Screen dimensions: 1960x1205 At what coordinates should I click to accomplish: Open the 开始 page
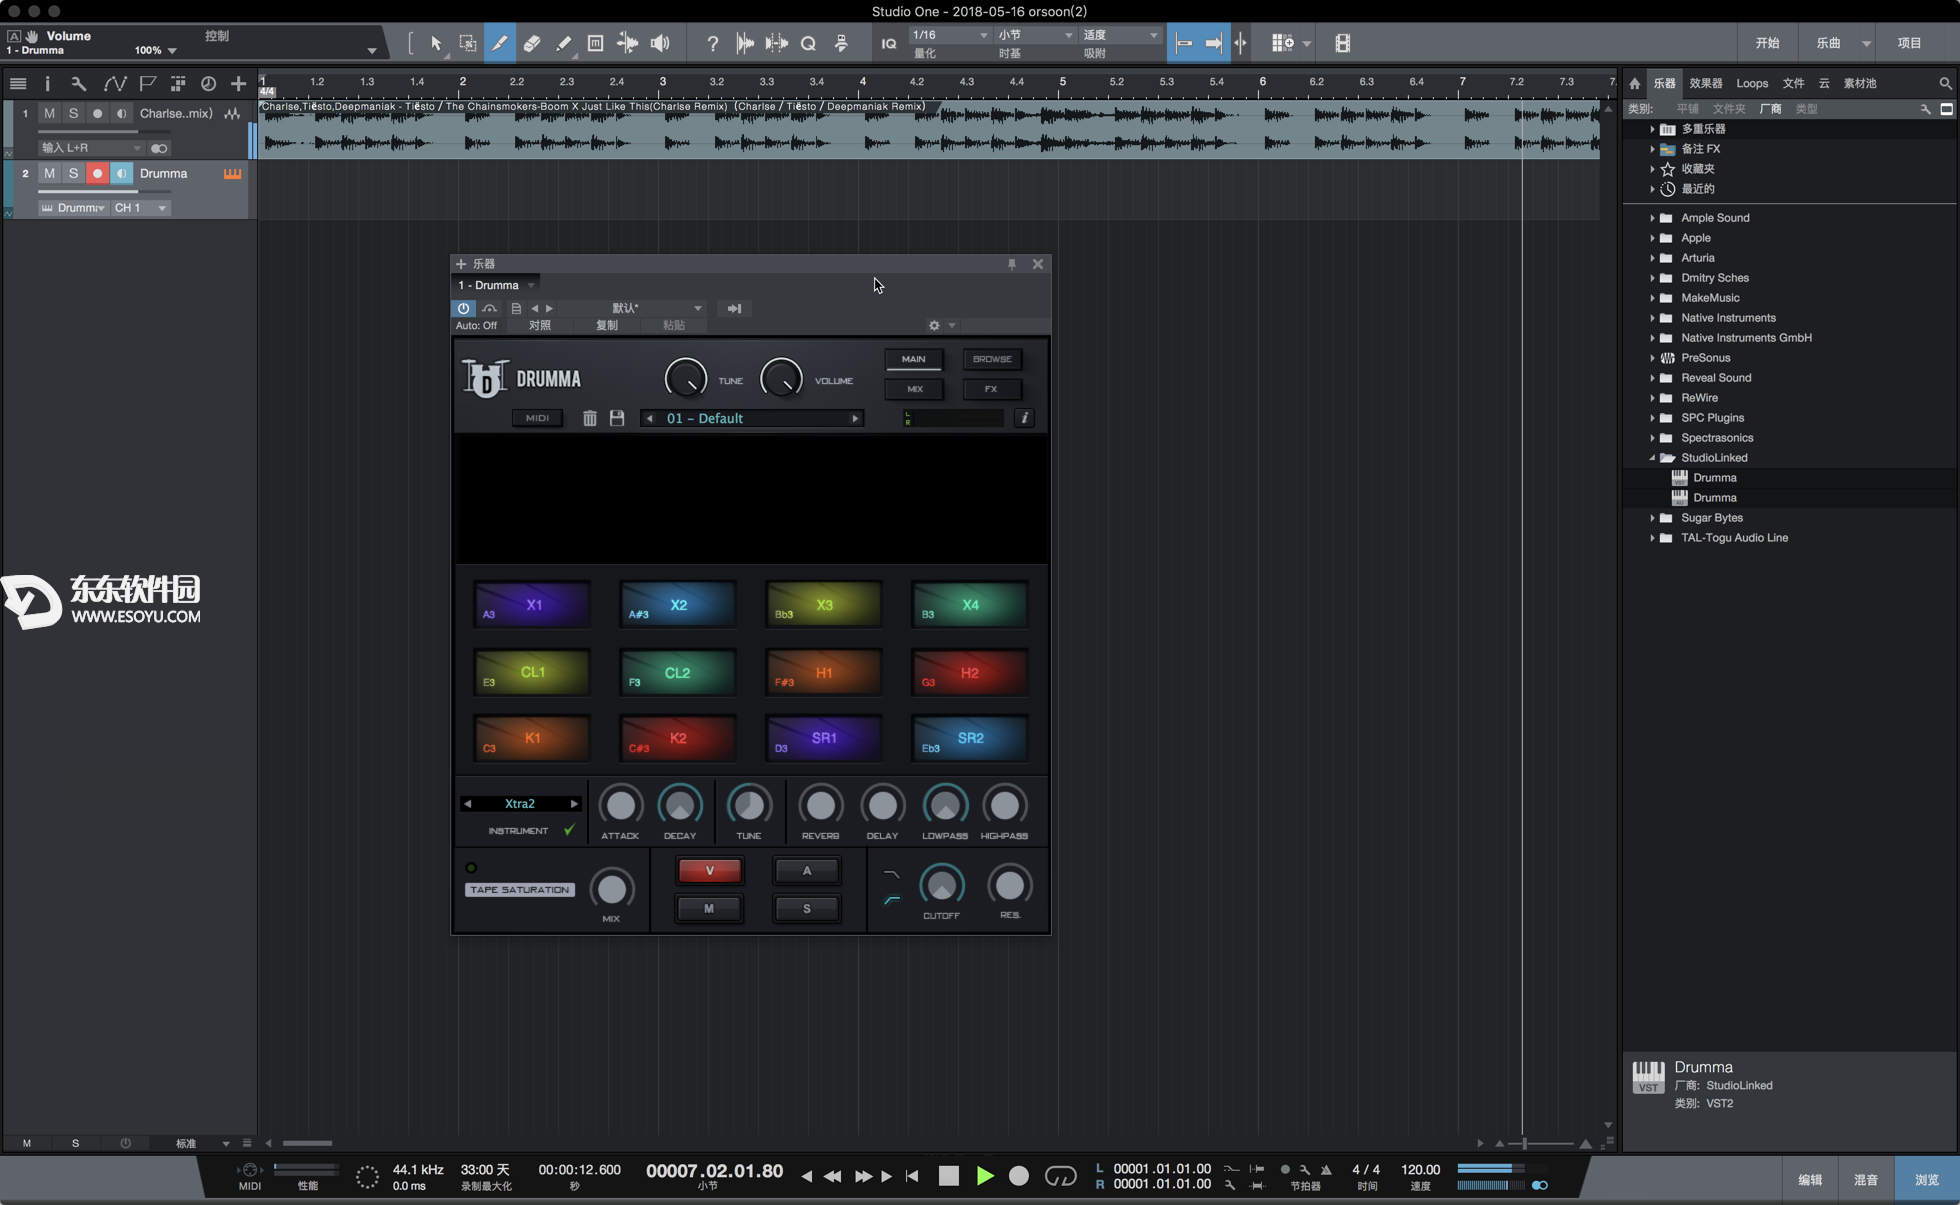tap(1767, 43)
